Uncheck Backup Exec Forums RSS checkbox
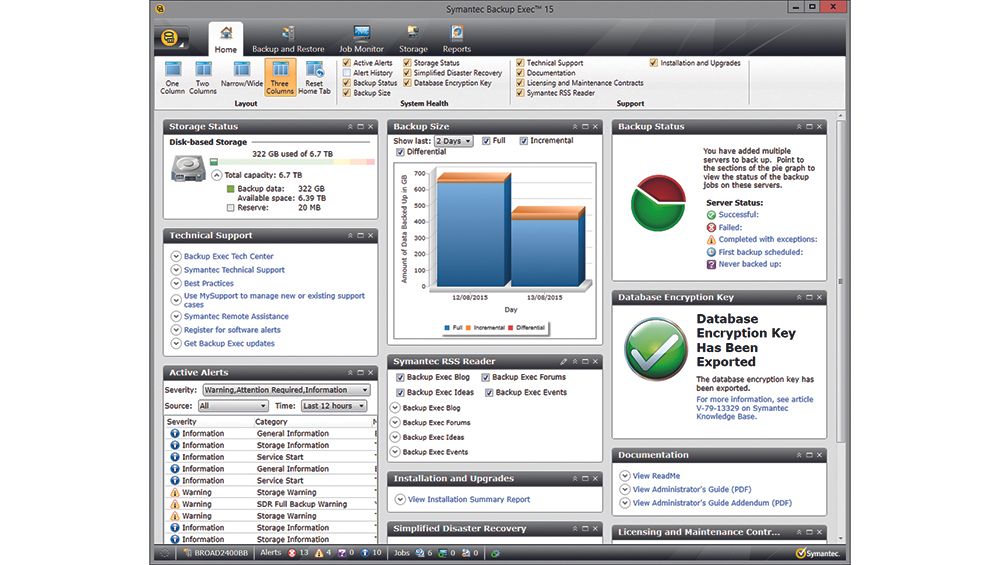 [x=485, y=378]
